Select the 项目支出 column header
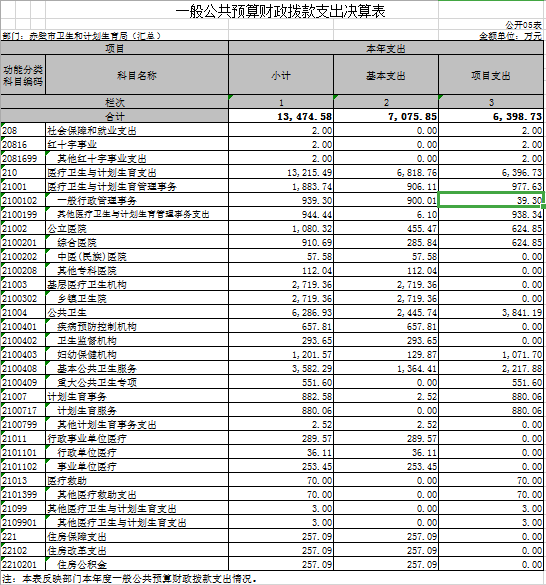 click(x=491, y=76)
